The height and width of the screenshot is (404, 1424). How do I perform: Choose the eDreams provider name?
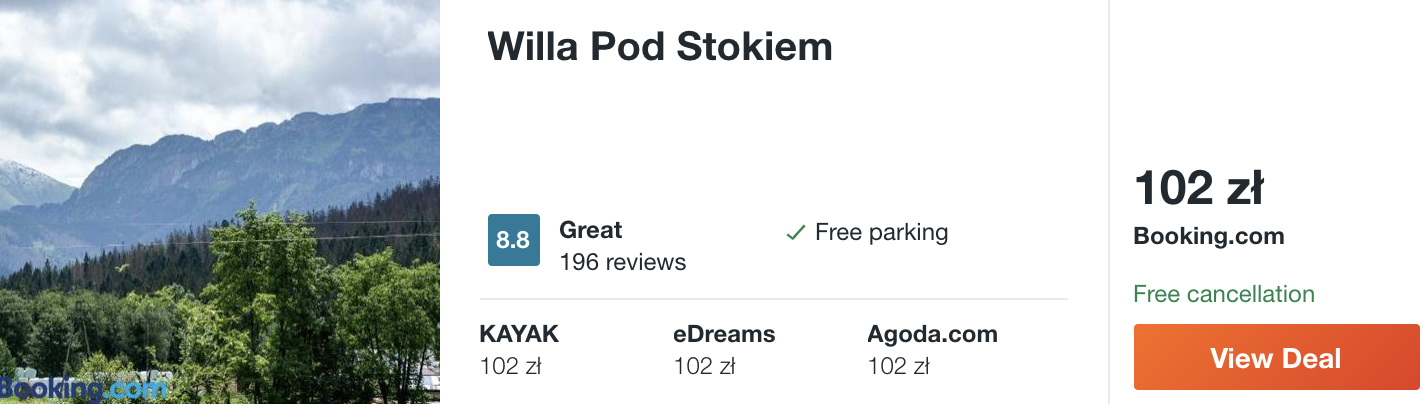pyautogui.click(x=724, y=334)
